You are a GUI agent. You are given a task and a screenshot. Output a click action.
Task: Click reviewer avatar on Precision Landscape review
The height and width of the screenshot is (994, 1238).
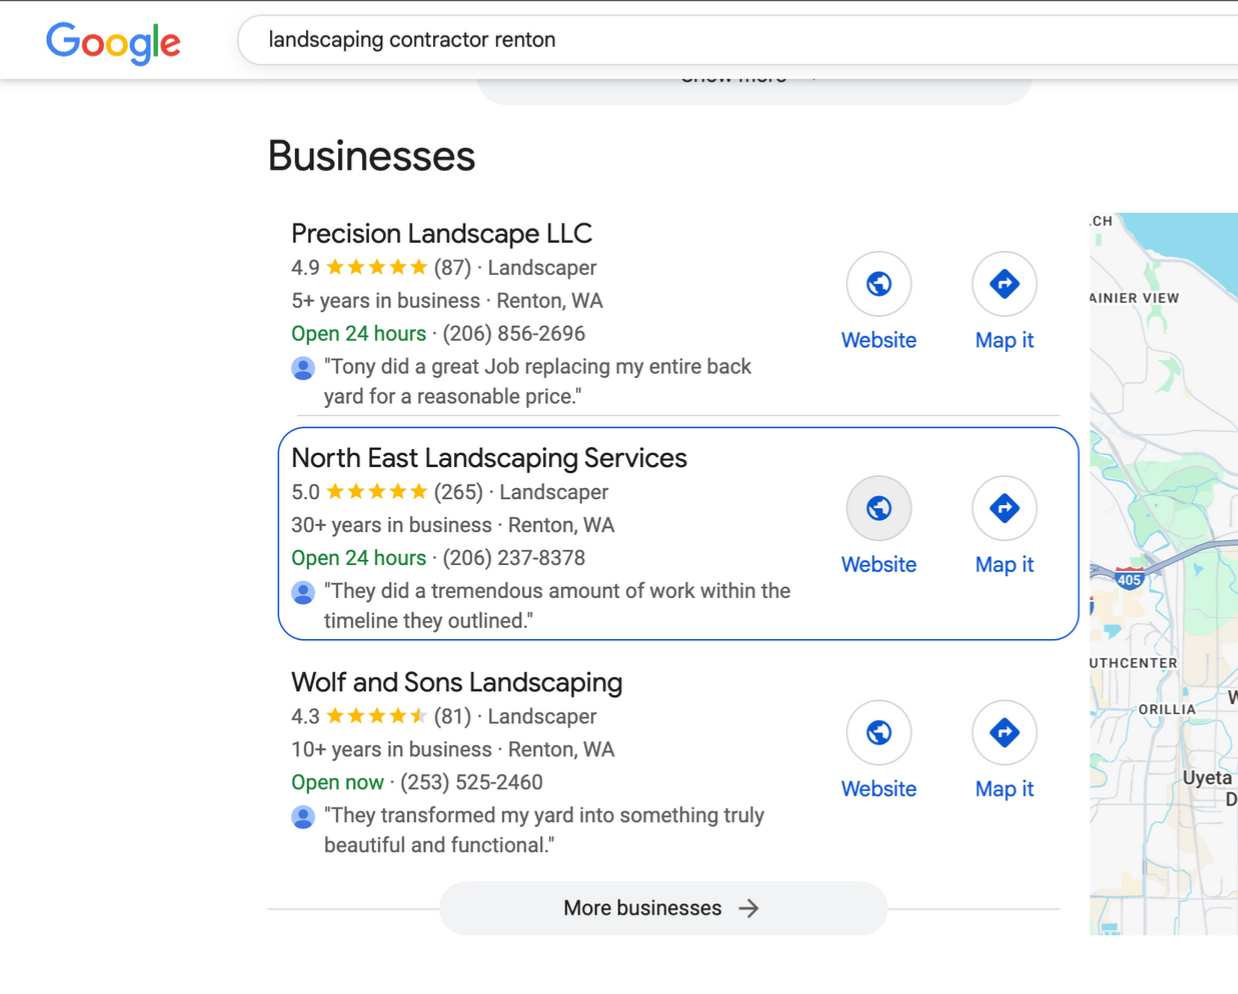click(x=303, y=368)
